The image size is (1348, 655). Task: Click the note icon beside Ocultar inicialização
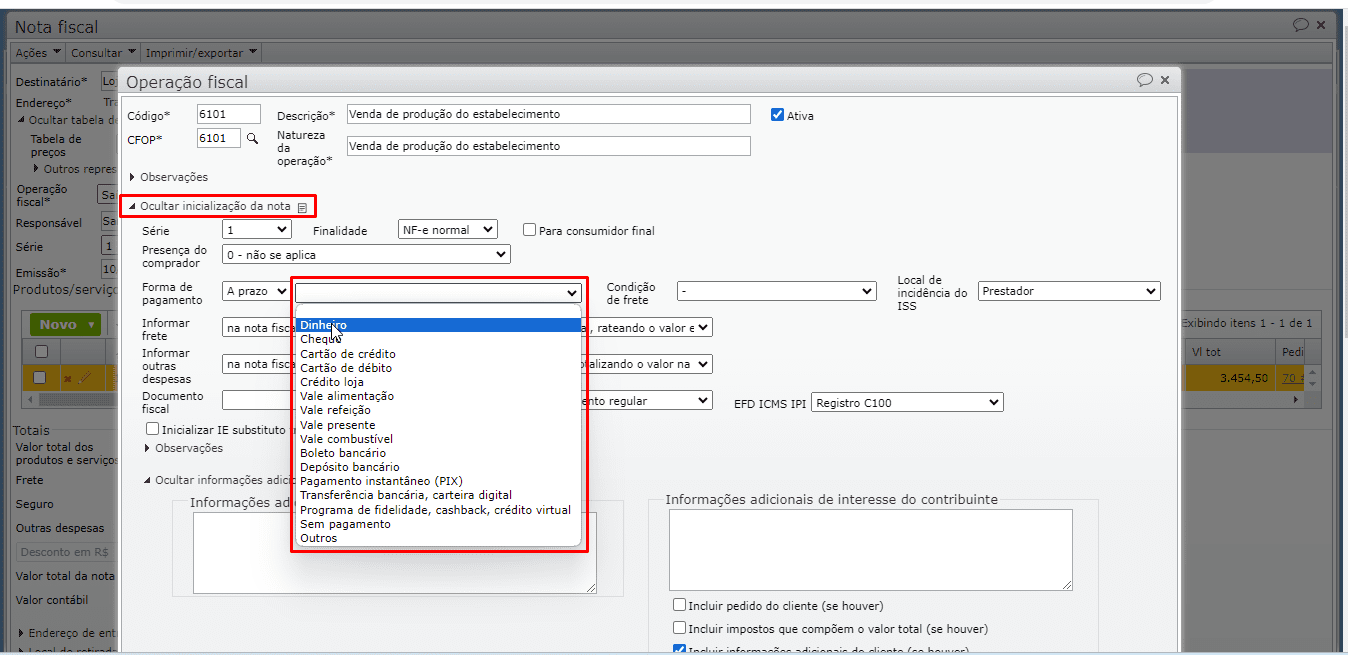click(x=302, y=207)
